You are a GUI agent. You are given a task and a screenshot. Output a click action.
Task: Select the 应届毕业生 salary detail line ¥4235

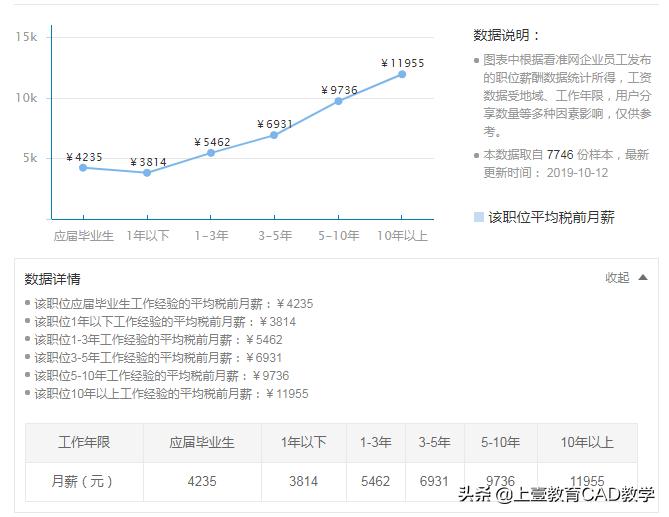click(x=174, y=304)
